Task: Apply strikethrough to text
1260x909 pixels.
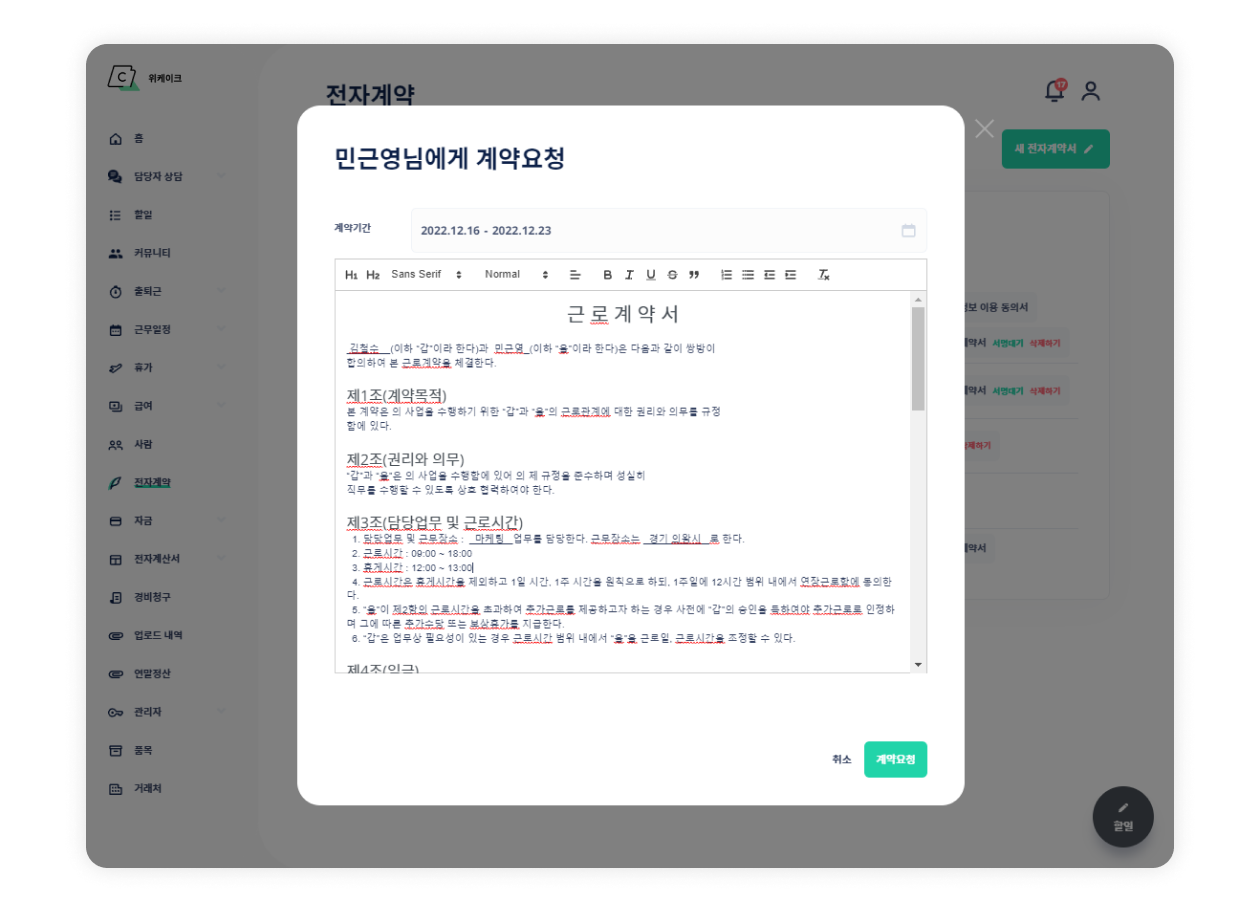Action: (672, 275)
